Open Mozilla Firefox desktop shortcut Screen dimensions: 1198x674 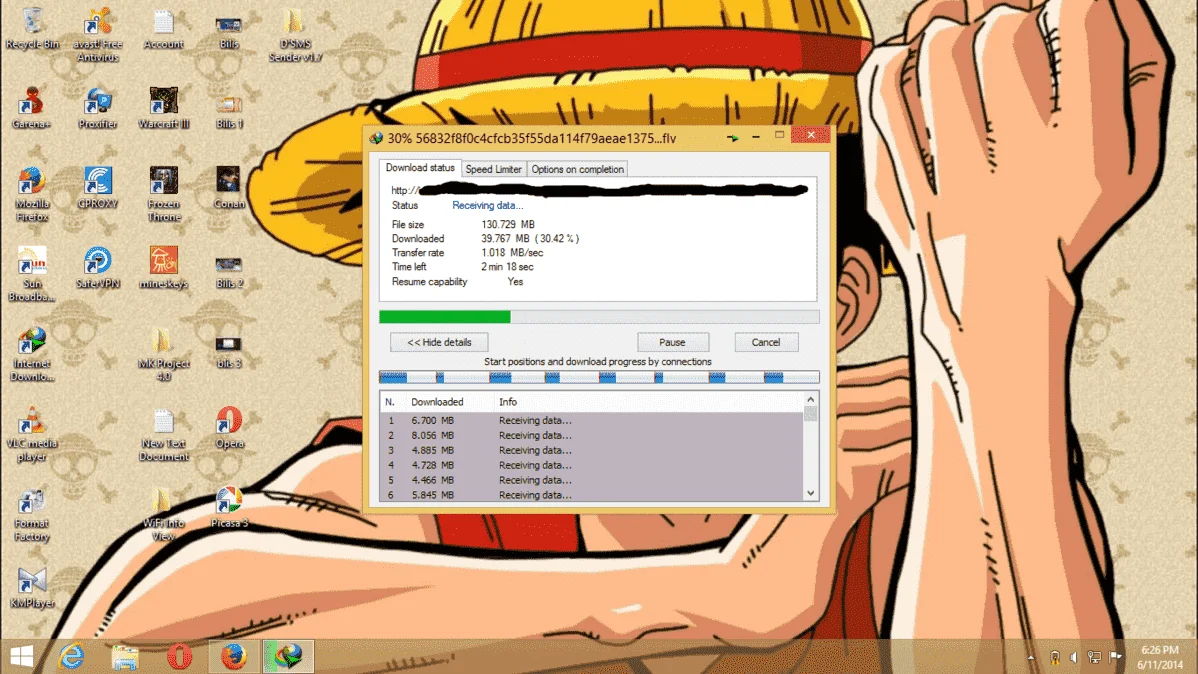32,195
